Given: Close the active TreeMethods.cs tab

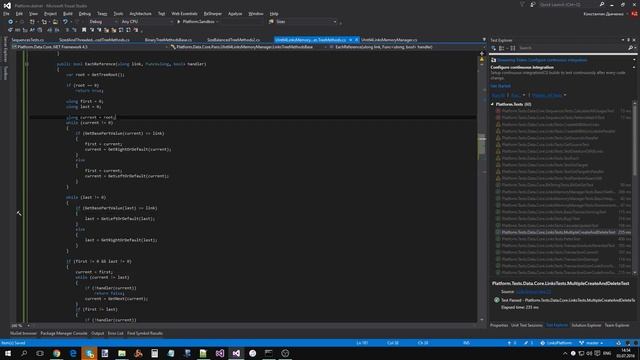Looking at the screenshot, I should point(356,40).
